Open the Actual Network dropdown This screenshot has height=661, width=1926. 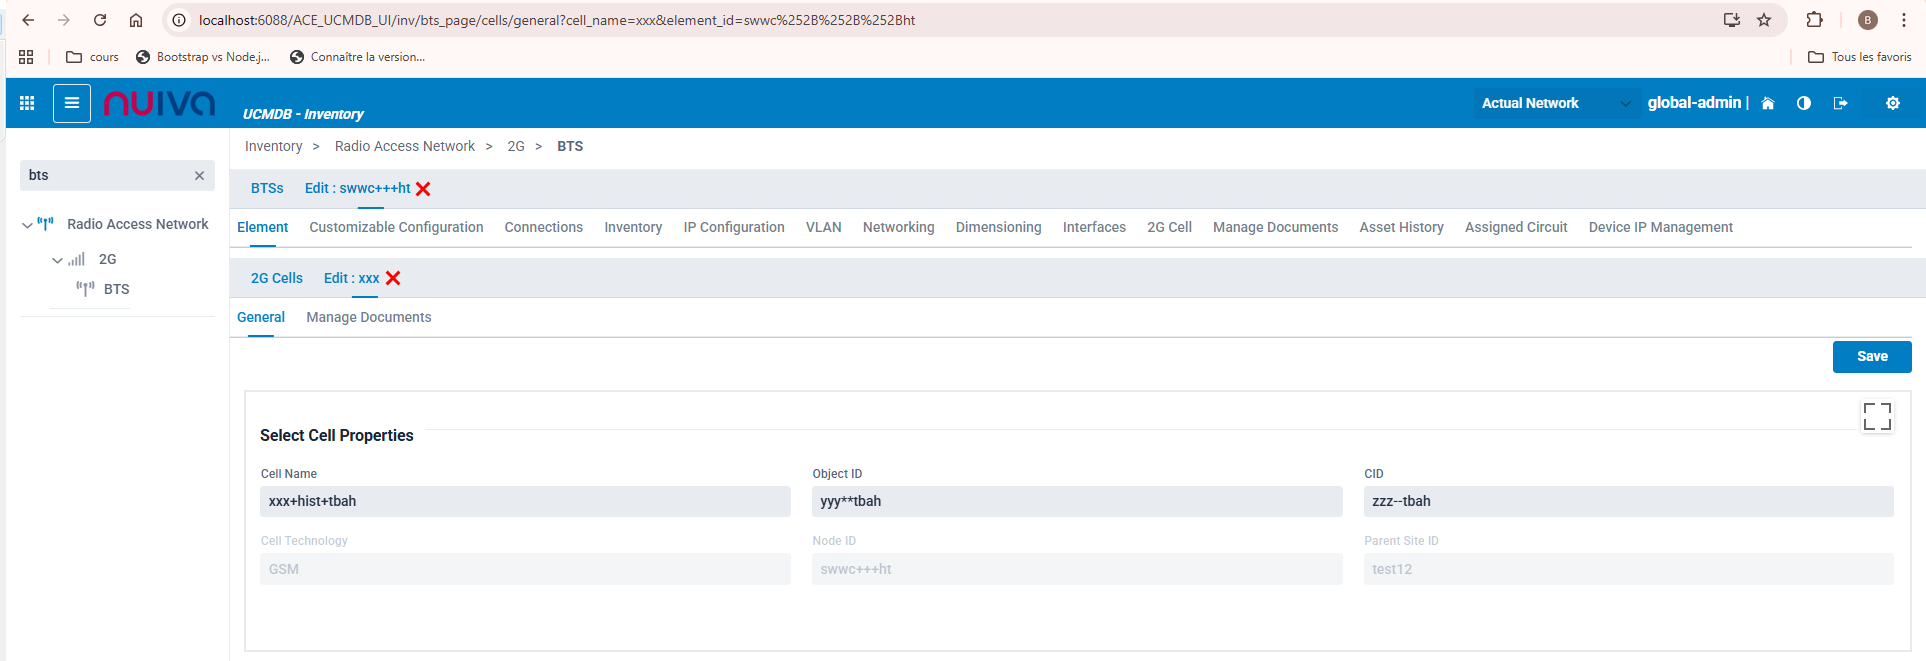pos(1556,103)
